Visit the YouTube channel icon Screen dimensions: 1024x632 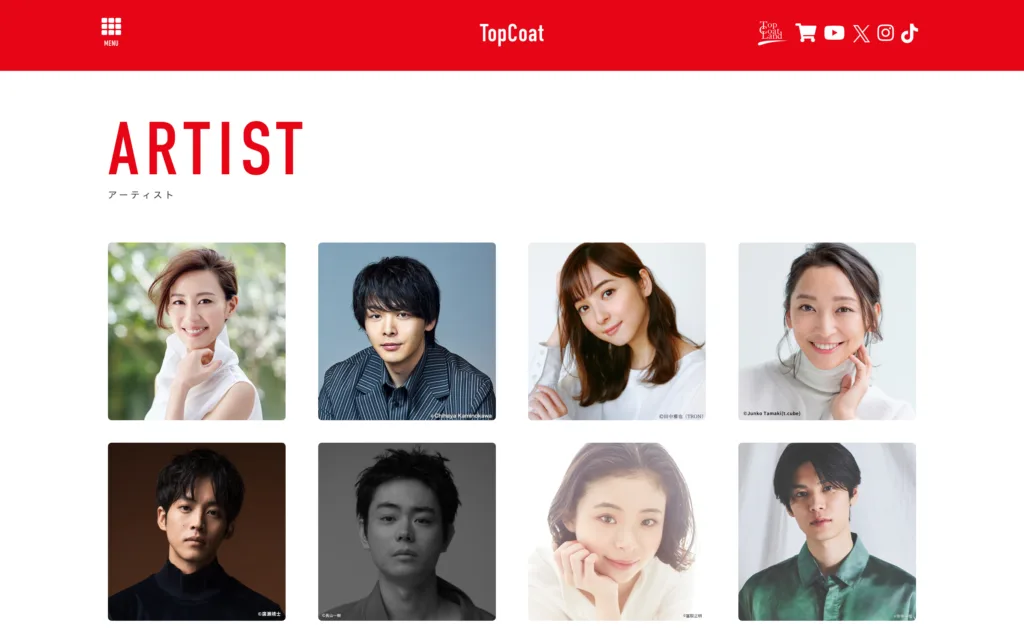[x=834, y=33]
